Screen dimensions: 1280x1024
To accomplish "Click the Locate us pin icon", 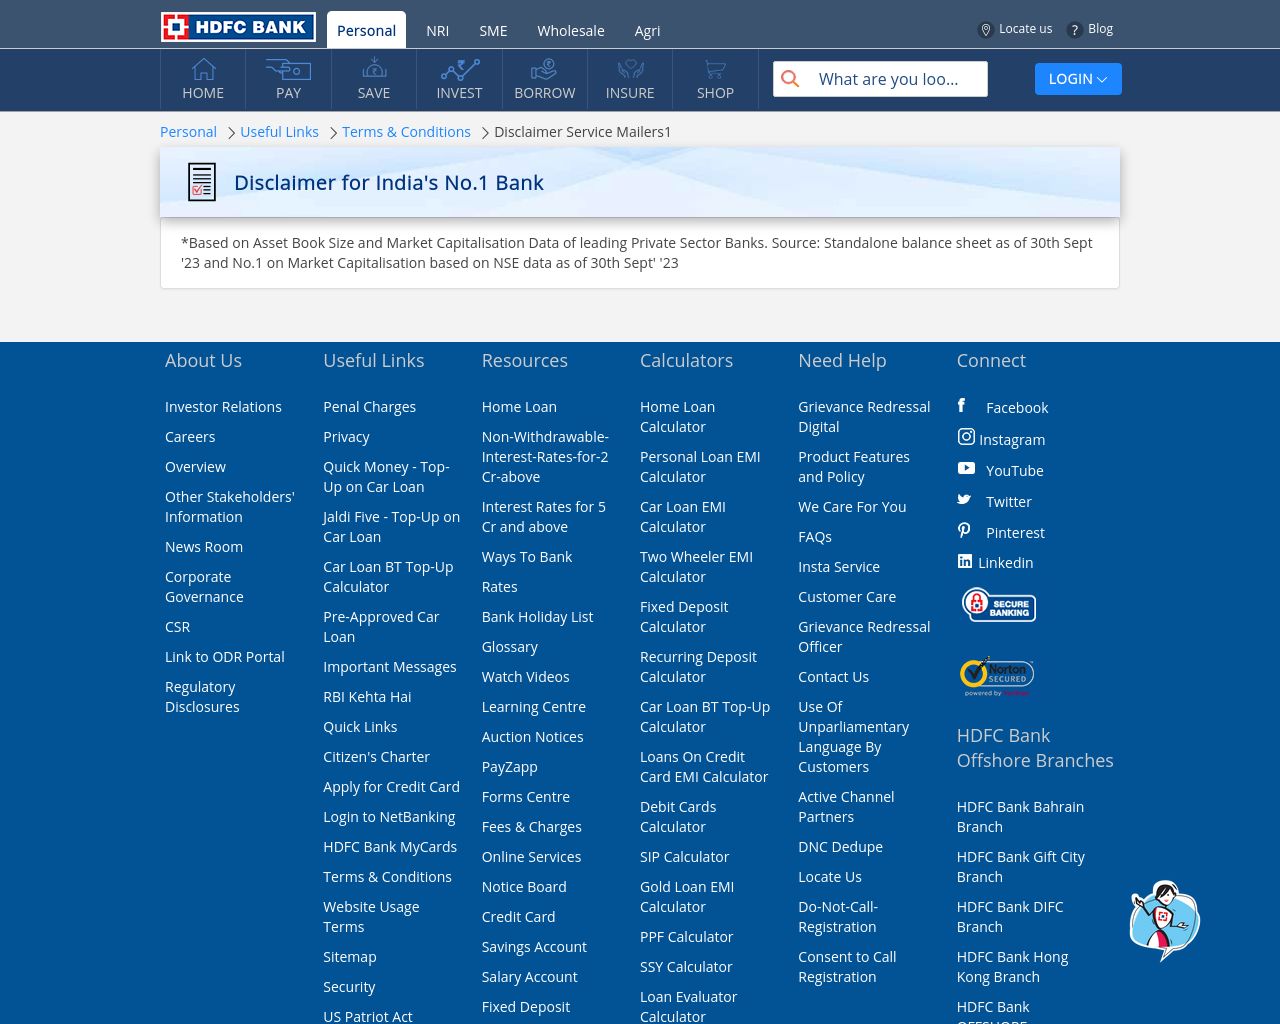I will tap(985, 30).
